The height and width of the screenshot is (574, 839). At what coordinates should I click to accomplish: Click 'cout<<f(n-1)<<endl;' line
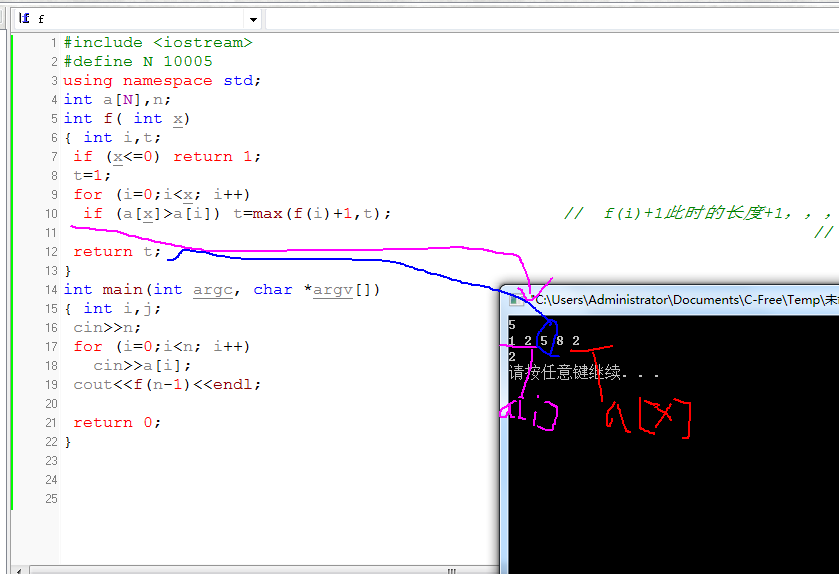coord(167,385)
